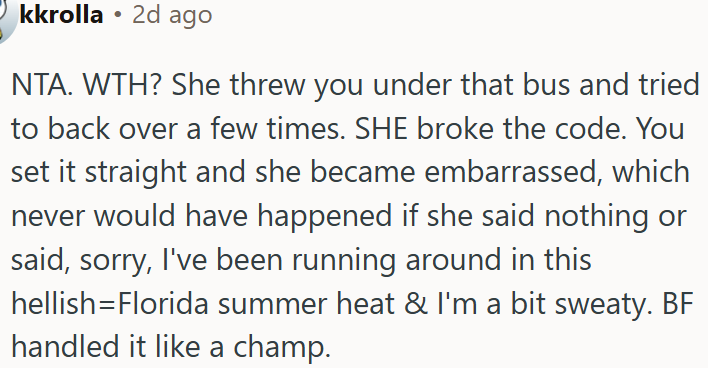Click the word 'happened' in the comment
This screenshot has height=368, width=708.
click(x=325, y=216)
